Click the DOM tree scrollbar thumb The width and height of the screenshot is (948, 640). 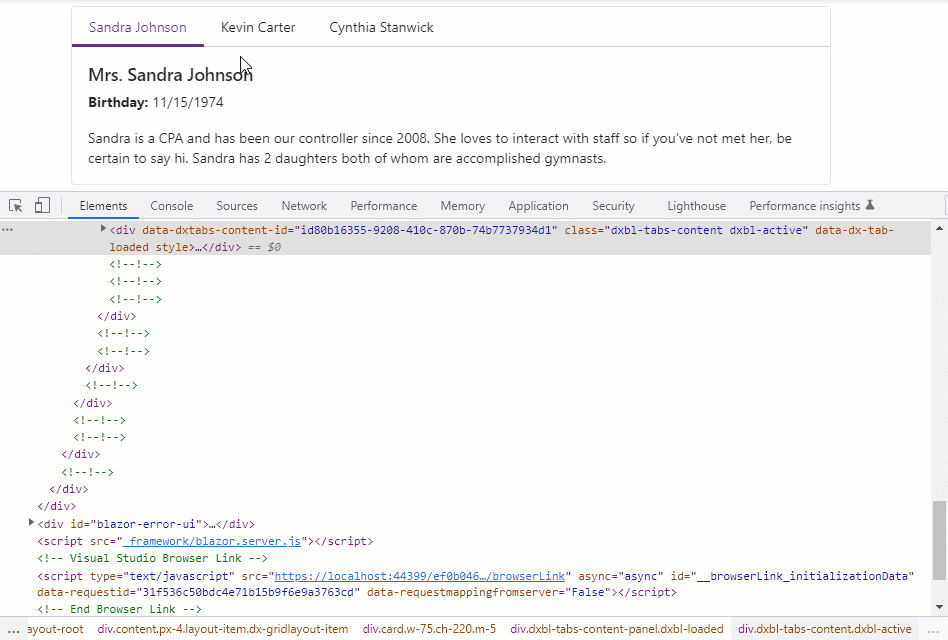coord(939,540)
